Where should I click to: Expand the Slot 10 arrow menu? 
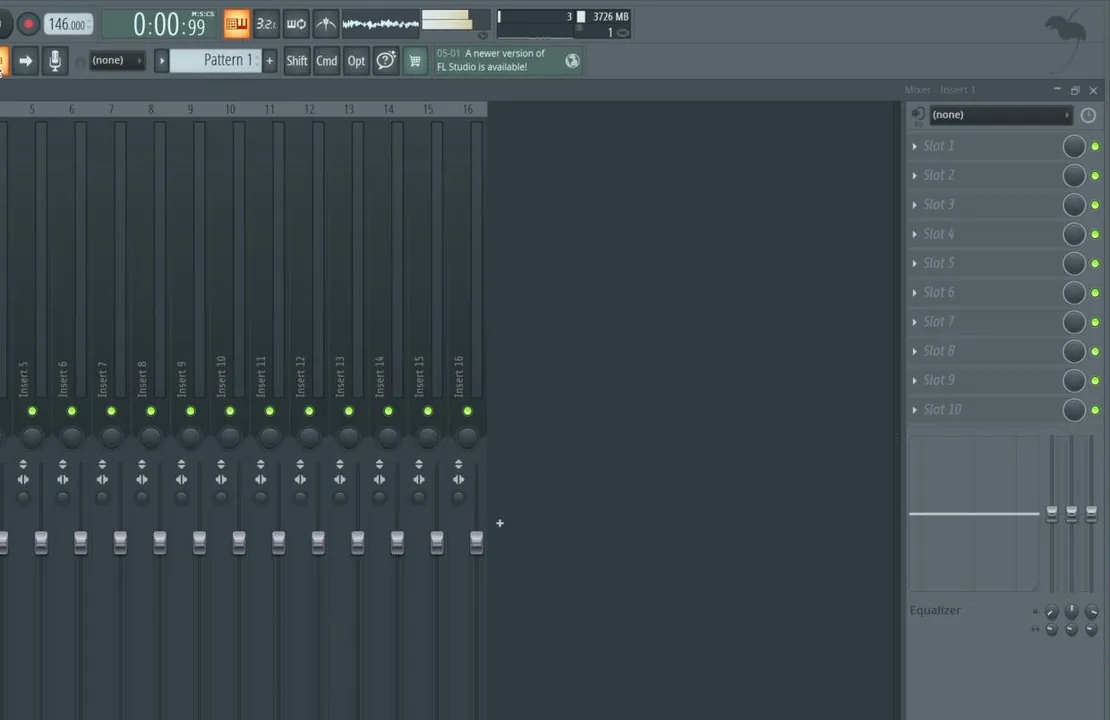tap(915, 410)
